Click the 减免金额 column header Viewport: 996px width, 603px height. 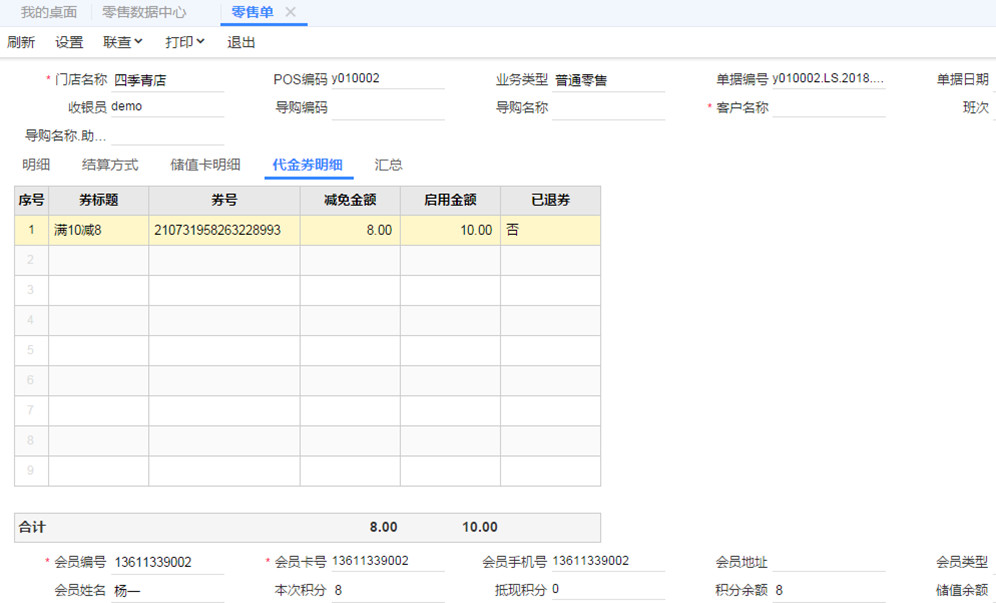(350, 200)
